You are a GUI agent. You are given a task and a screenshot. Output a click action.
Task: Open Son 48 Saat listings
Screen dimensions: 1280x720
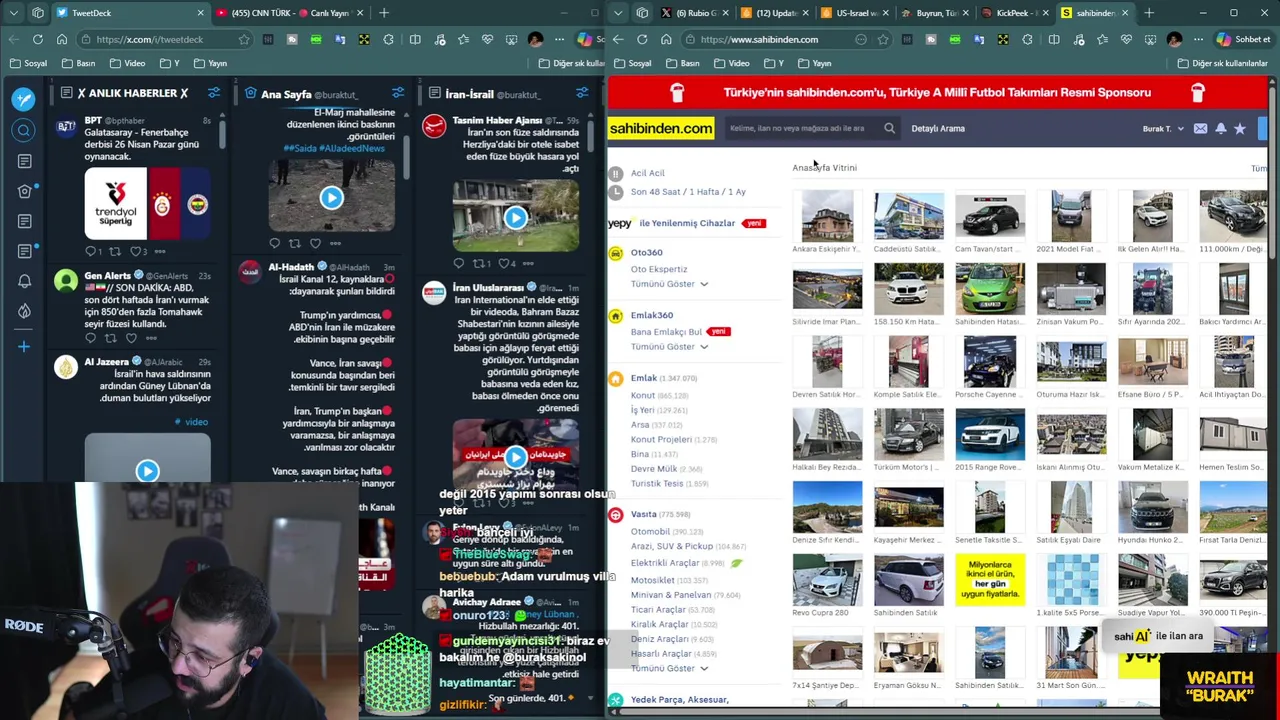click(688, 191)
